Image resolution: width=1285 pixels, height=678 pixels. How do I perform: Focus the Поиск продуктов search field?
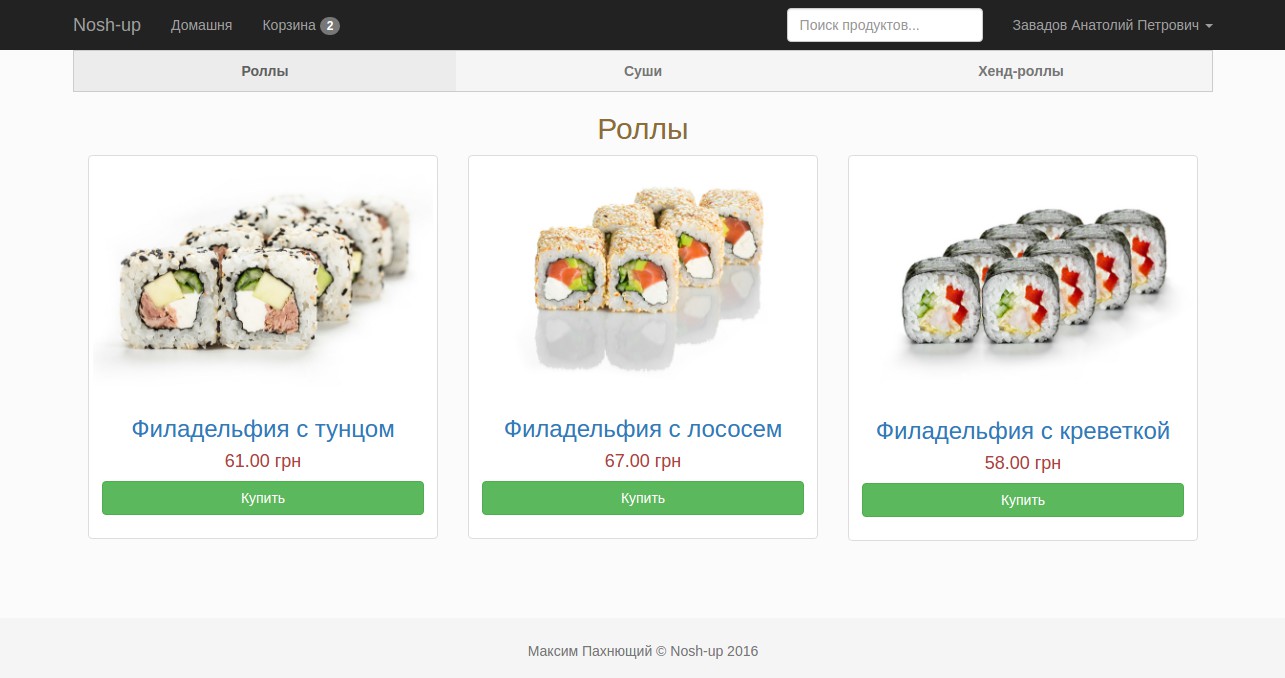885,25
